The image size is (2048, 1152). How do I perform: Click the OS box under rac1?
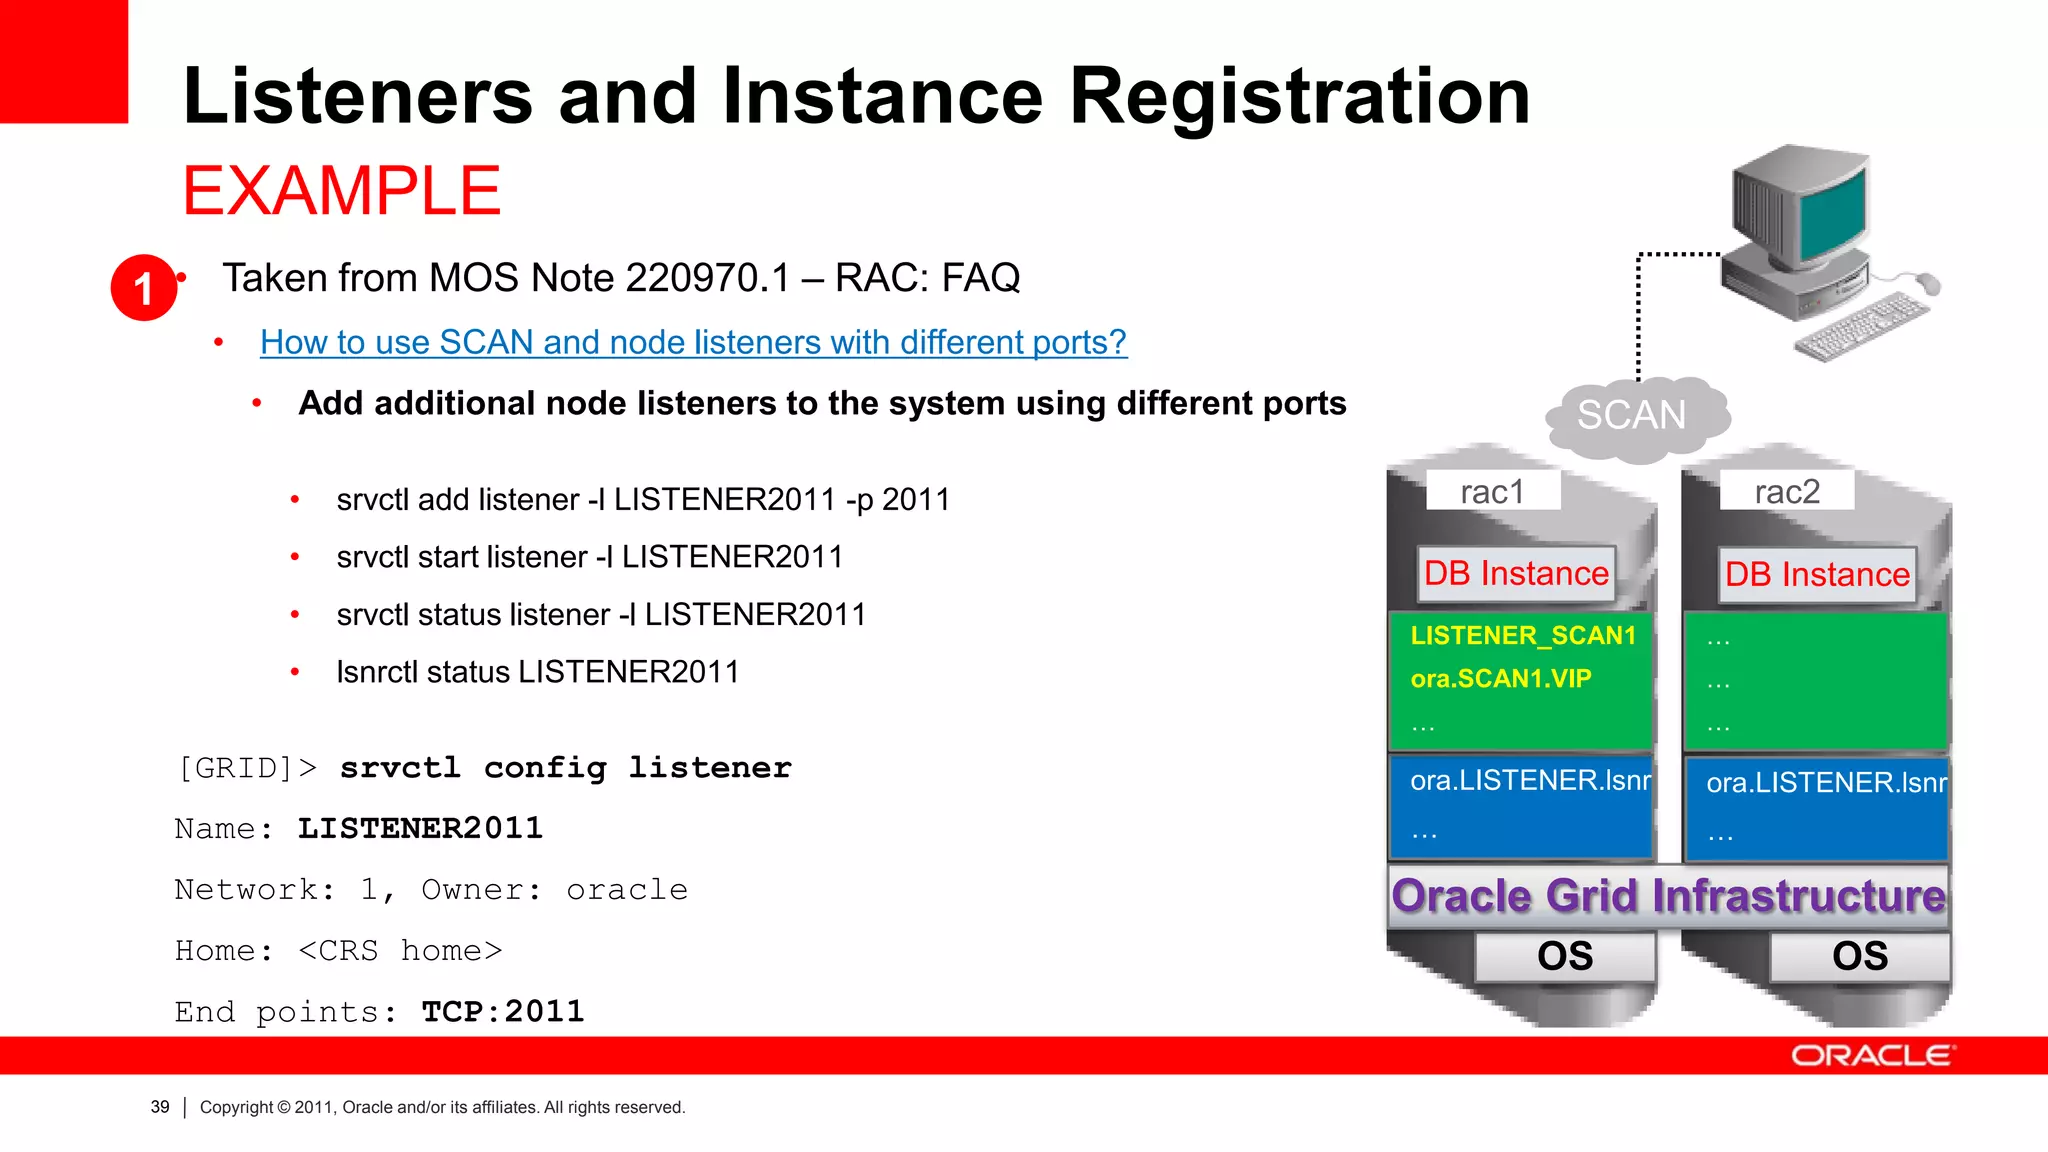(x=1565, y=956)
